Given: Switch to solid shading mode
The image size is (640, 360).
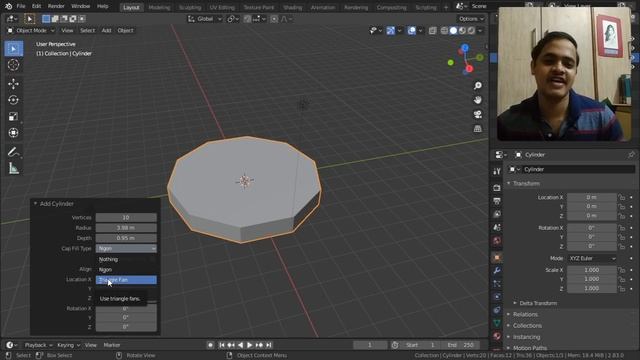Looking at the screenshot, I should click(x=453, y=31).
